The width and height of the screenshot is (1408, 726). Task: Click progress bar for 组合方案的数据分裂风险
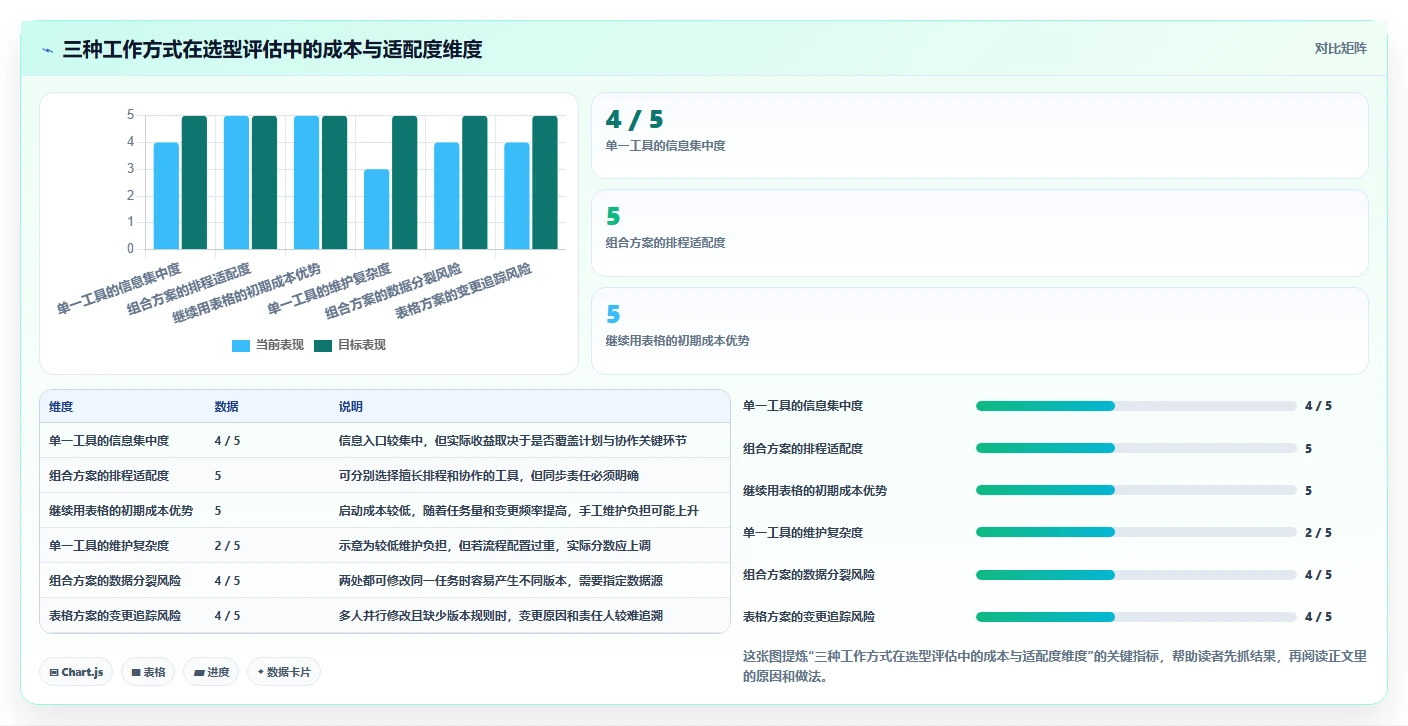(x=1136, y=575)
